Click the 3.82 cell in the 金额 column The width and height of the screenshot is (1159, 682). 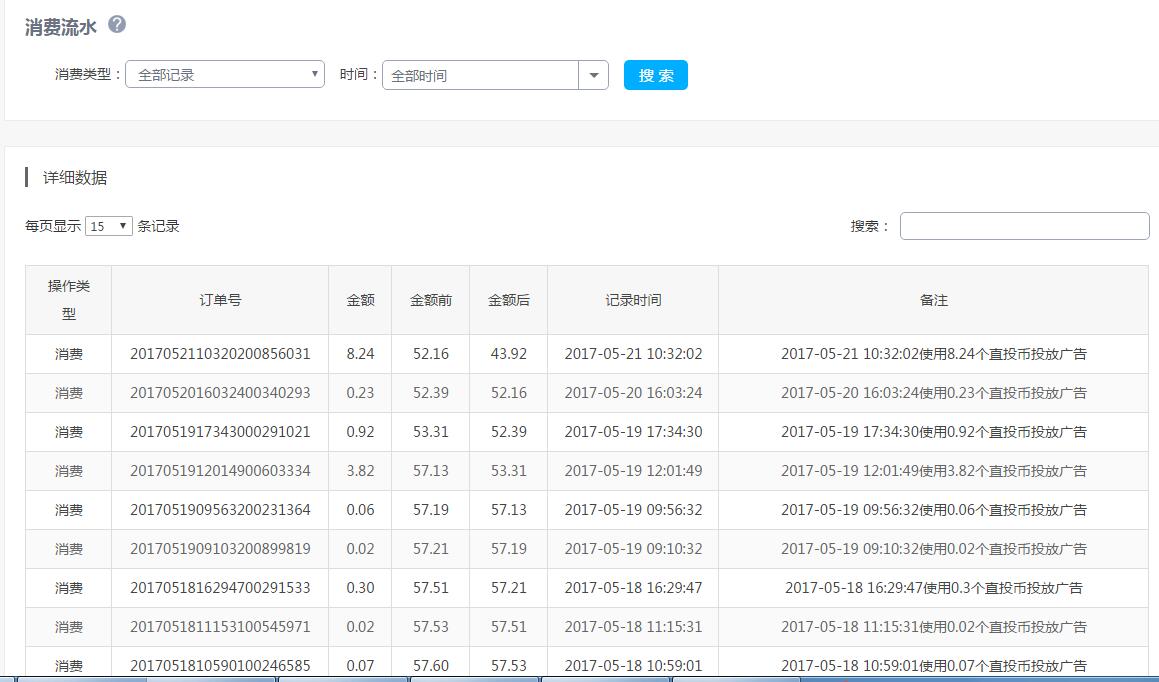[361, 471]
